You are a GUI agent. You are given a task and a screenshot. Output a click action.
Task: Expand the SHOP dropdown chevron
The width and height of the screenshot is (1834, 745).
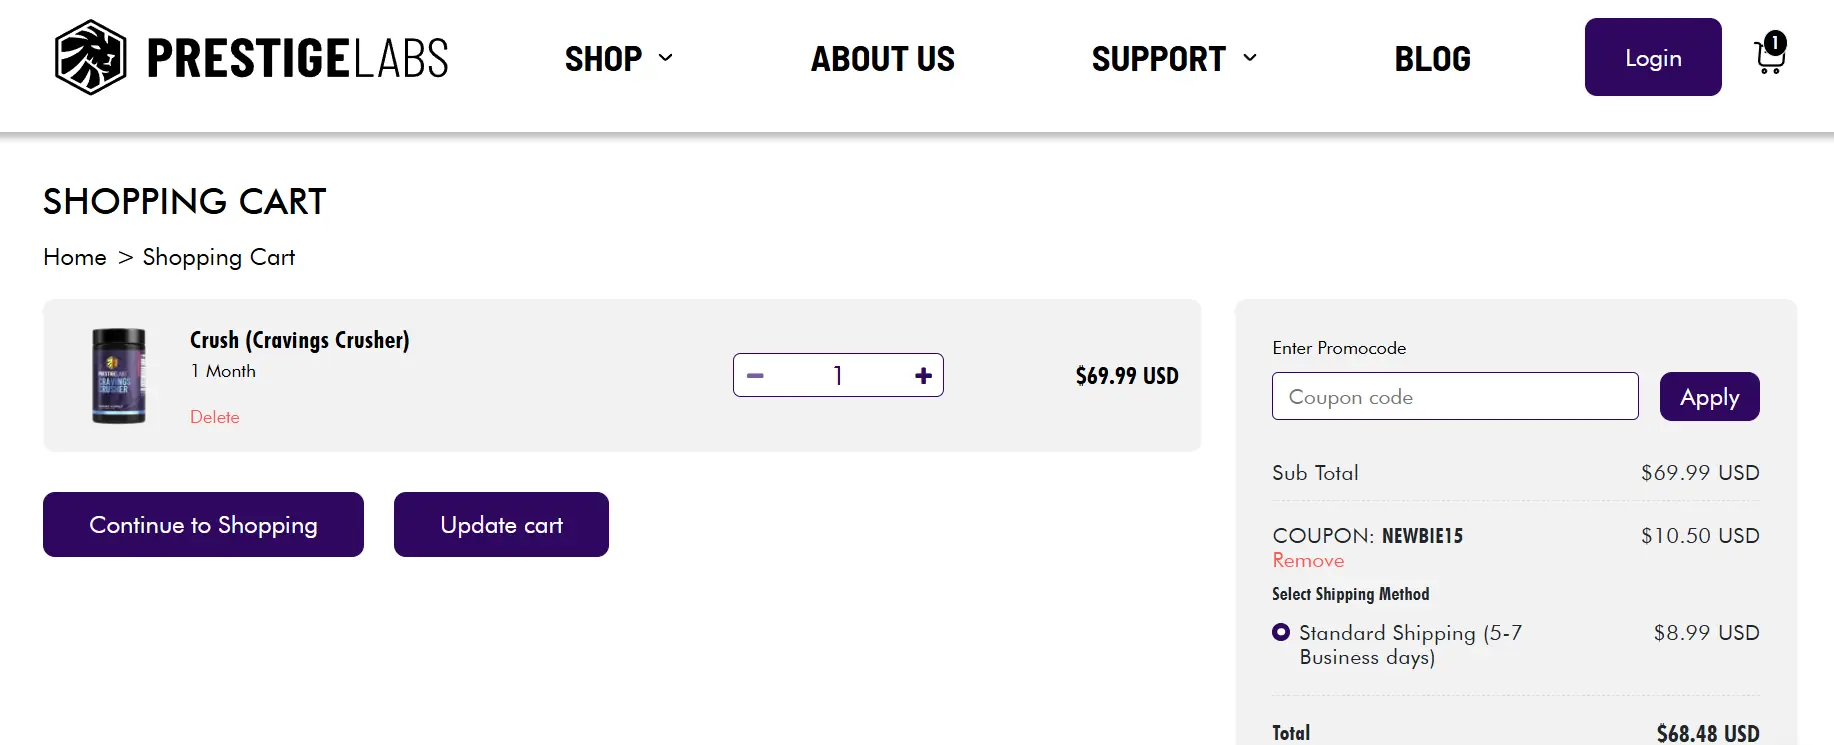pyautogui.click(x=666, y=58)
